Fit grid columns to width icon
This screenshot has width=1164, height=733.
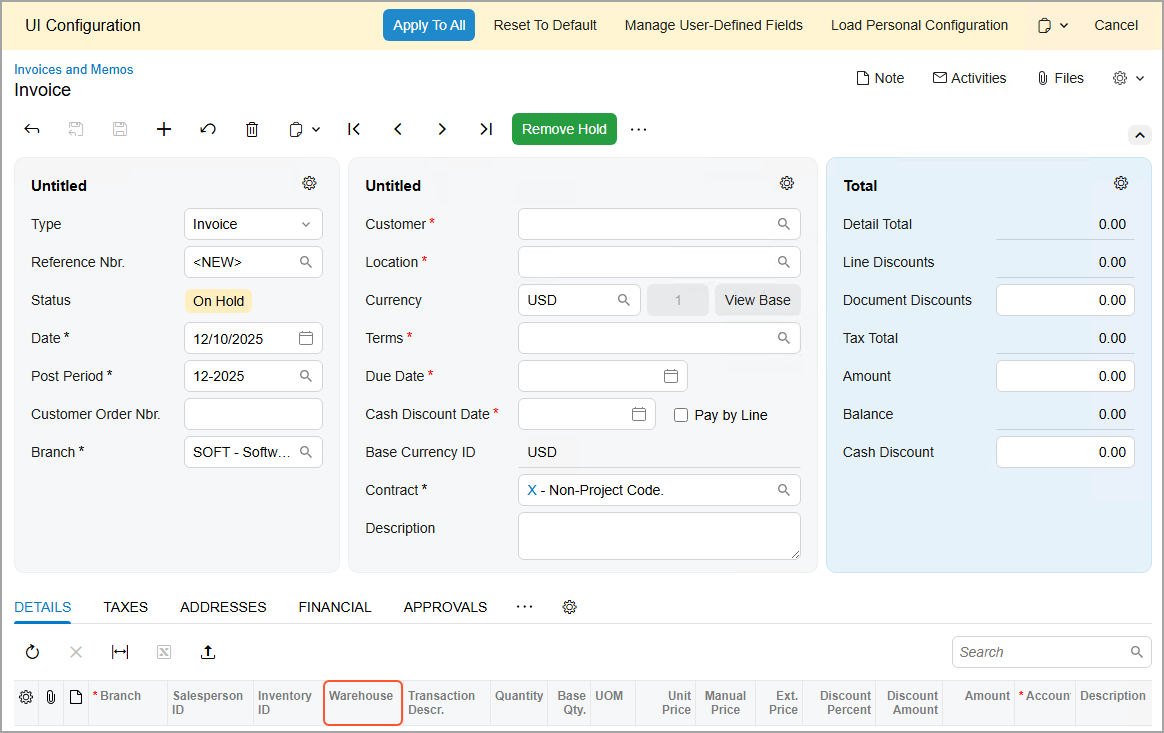pyautogui.click(x=120, y=652)
